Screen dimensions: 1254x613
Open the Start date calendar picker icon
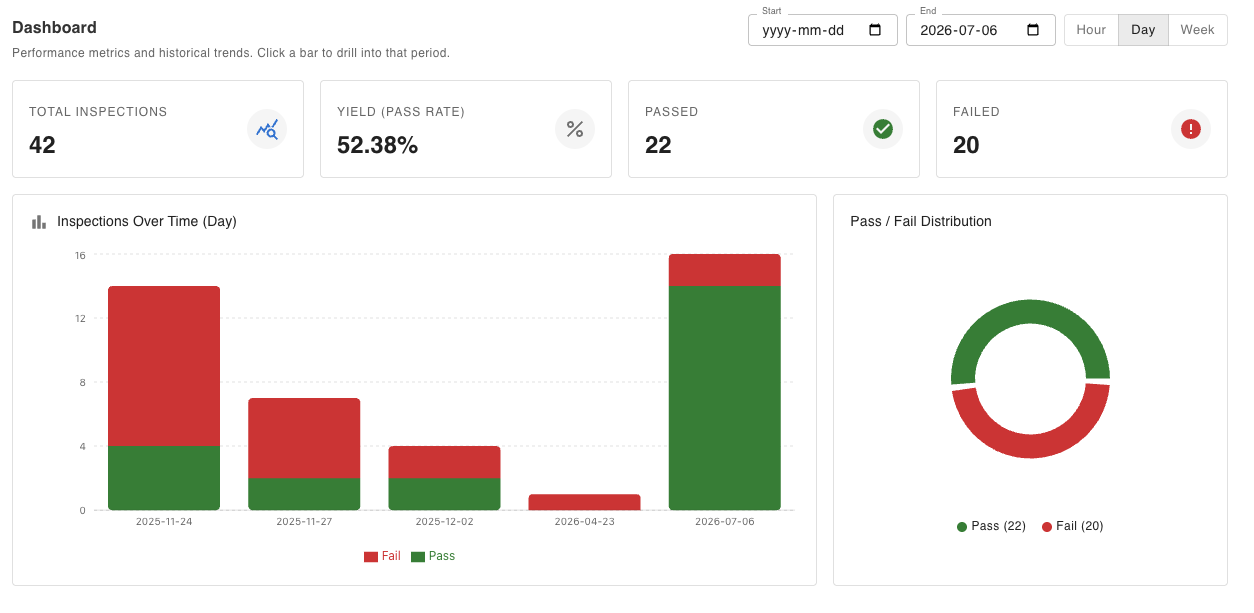click(x=875, y=30)
